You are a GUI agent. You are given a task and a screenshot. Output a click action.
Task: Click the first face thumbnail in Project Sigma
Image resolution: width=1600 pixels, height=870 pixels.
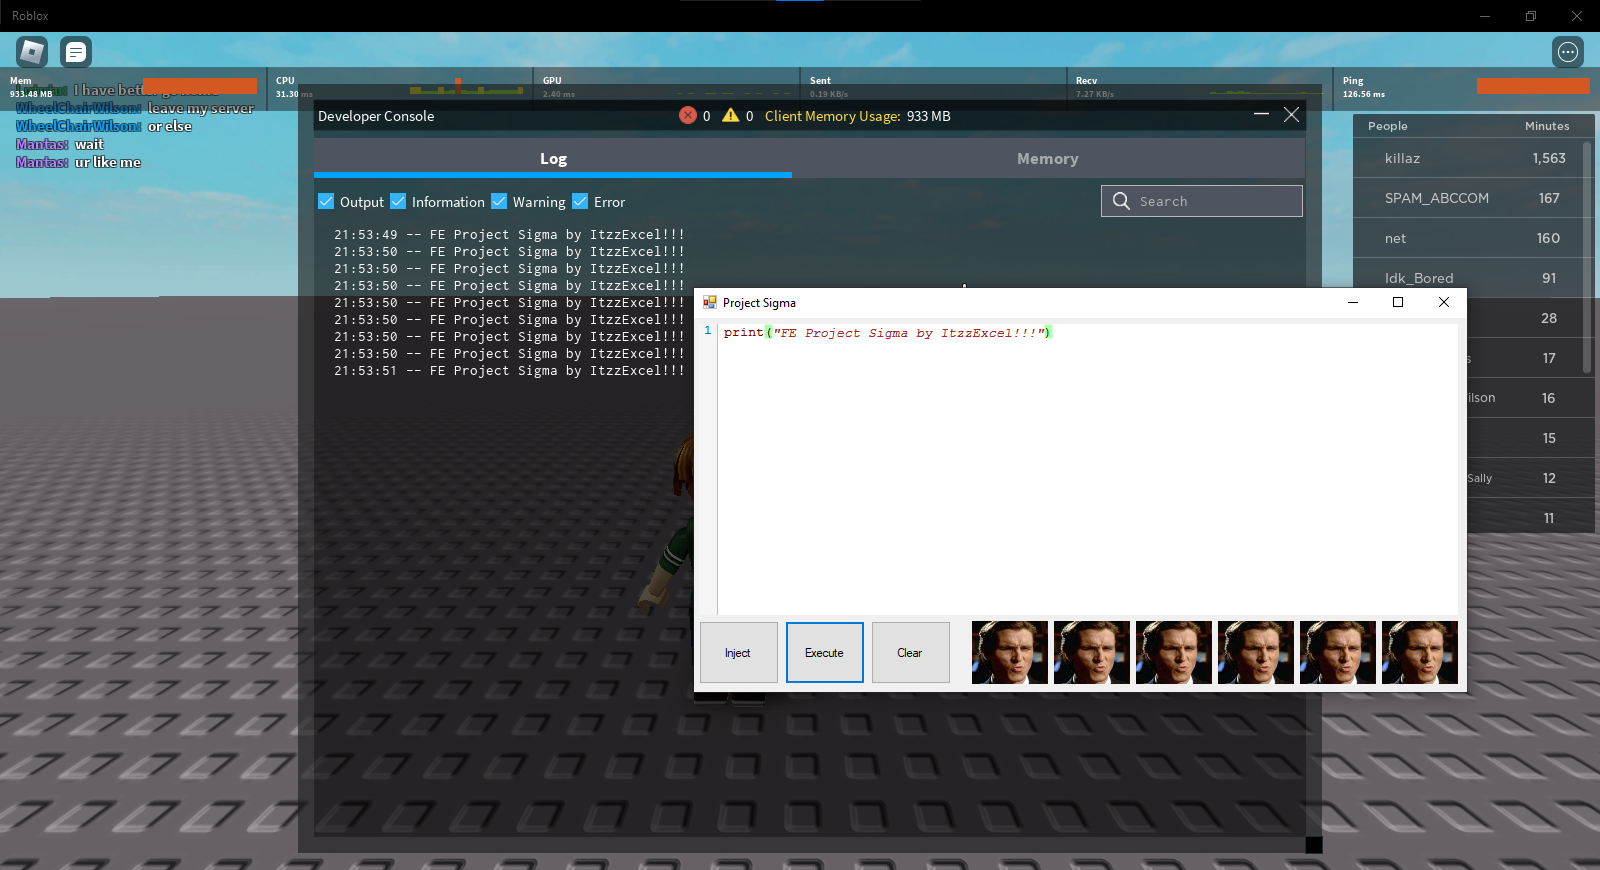(x=1010, y=652)
